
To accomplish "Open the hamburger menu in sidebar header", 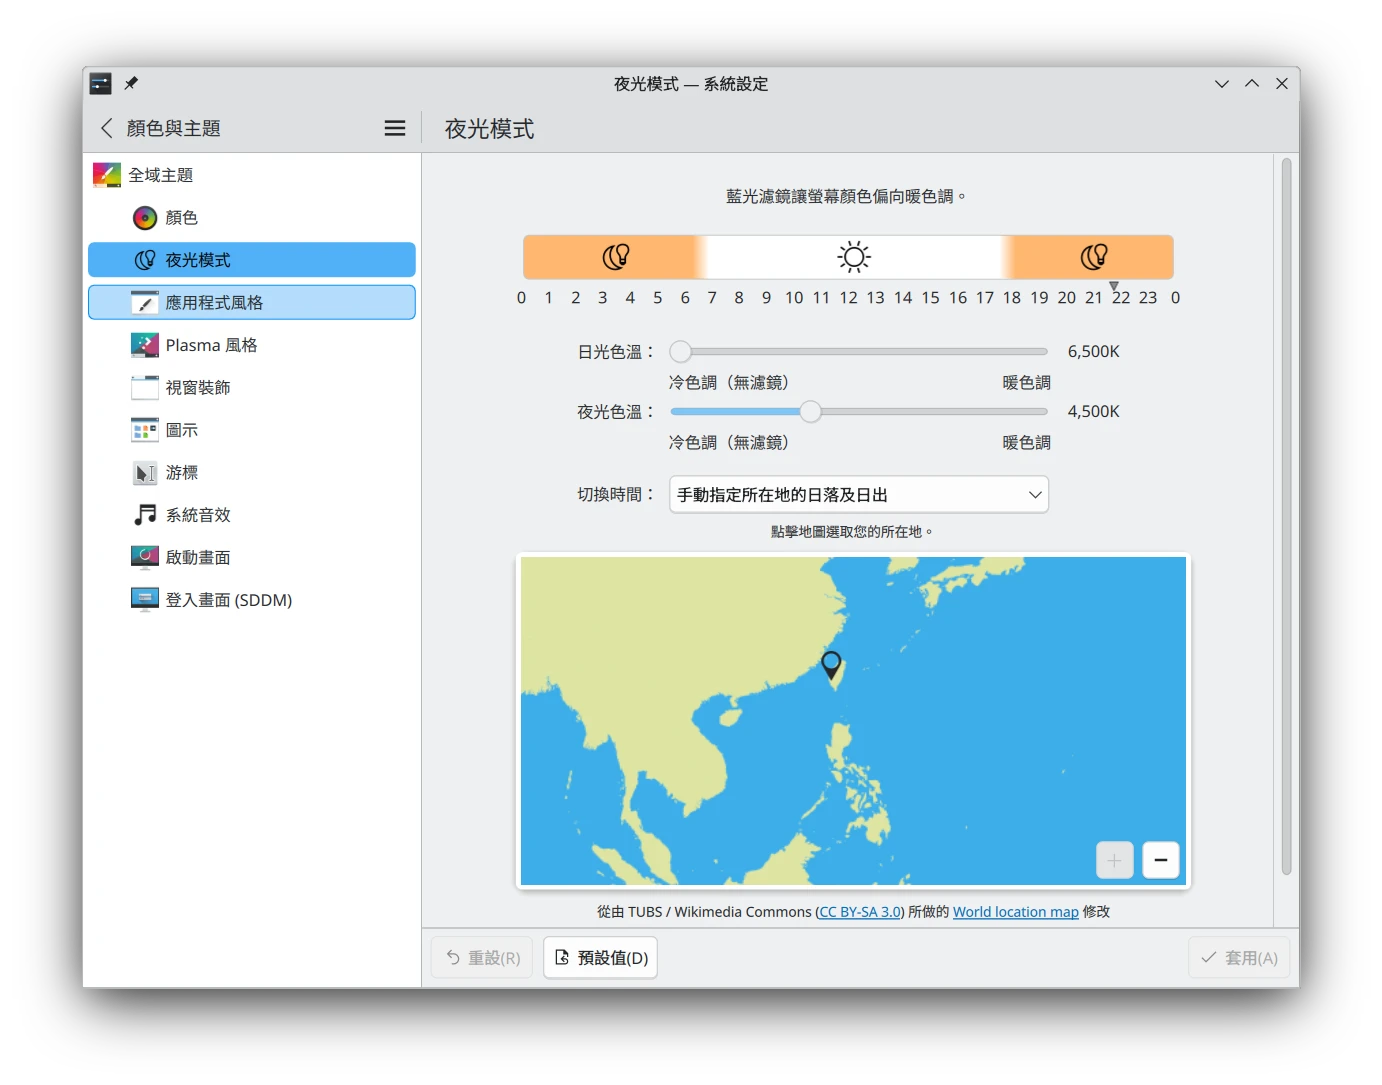I will pyautogui.click(x=395, y=128).
